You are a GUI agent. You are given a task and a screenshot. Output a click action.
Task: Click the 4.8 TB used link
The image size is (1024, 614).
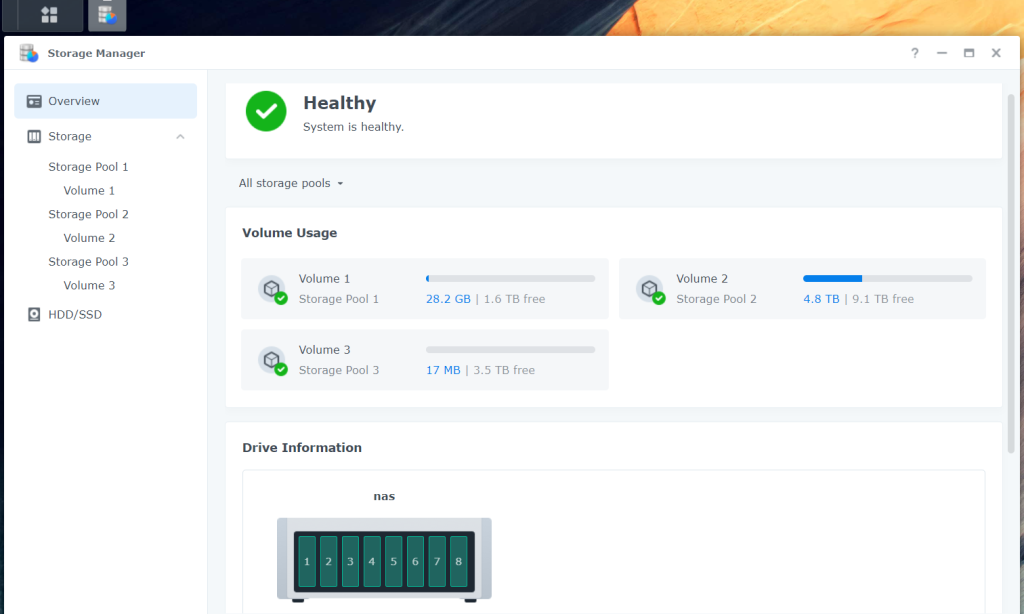[821, 299]
